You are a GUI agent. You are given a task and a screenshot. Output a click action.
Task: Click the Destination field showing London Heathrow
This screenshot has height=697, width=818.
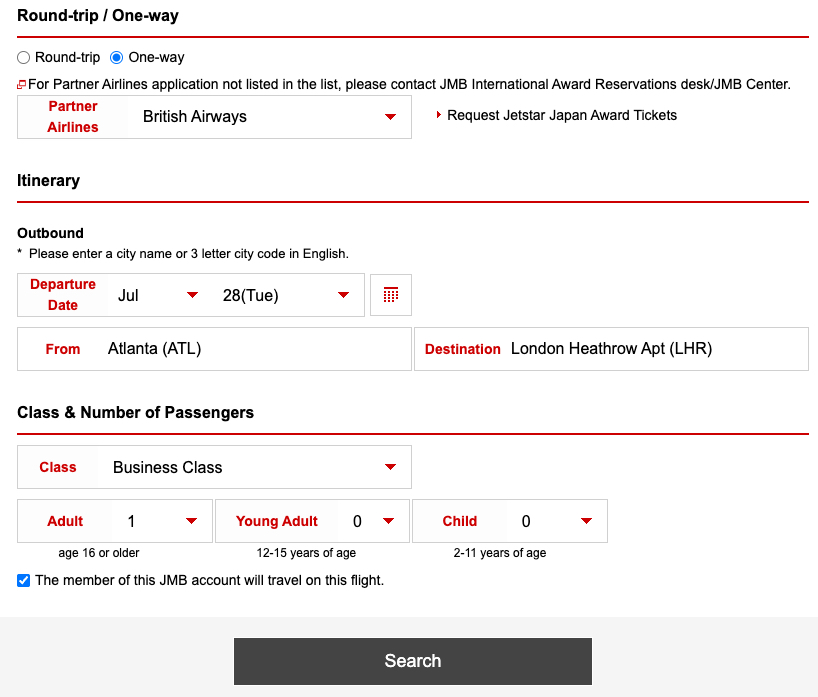(650, 348)
